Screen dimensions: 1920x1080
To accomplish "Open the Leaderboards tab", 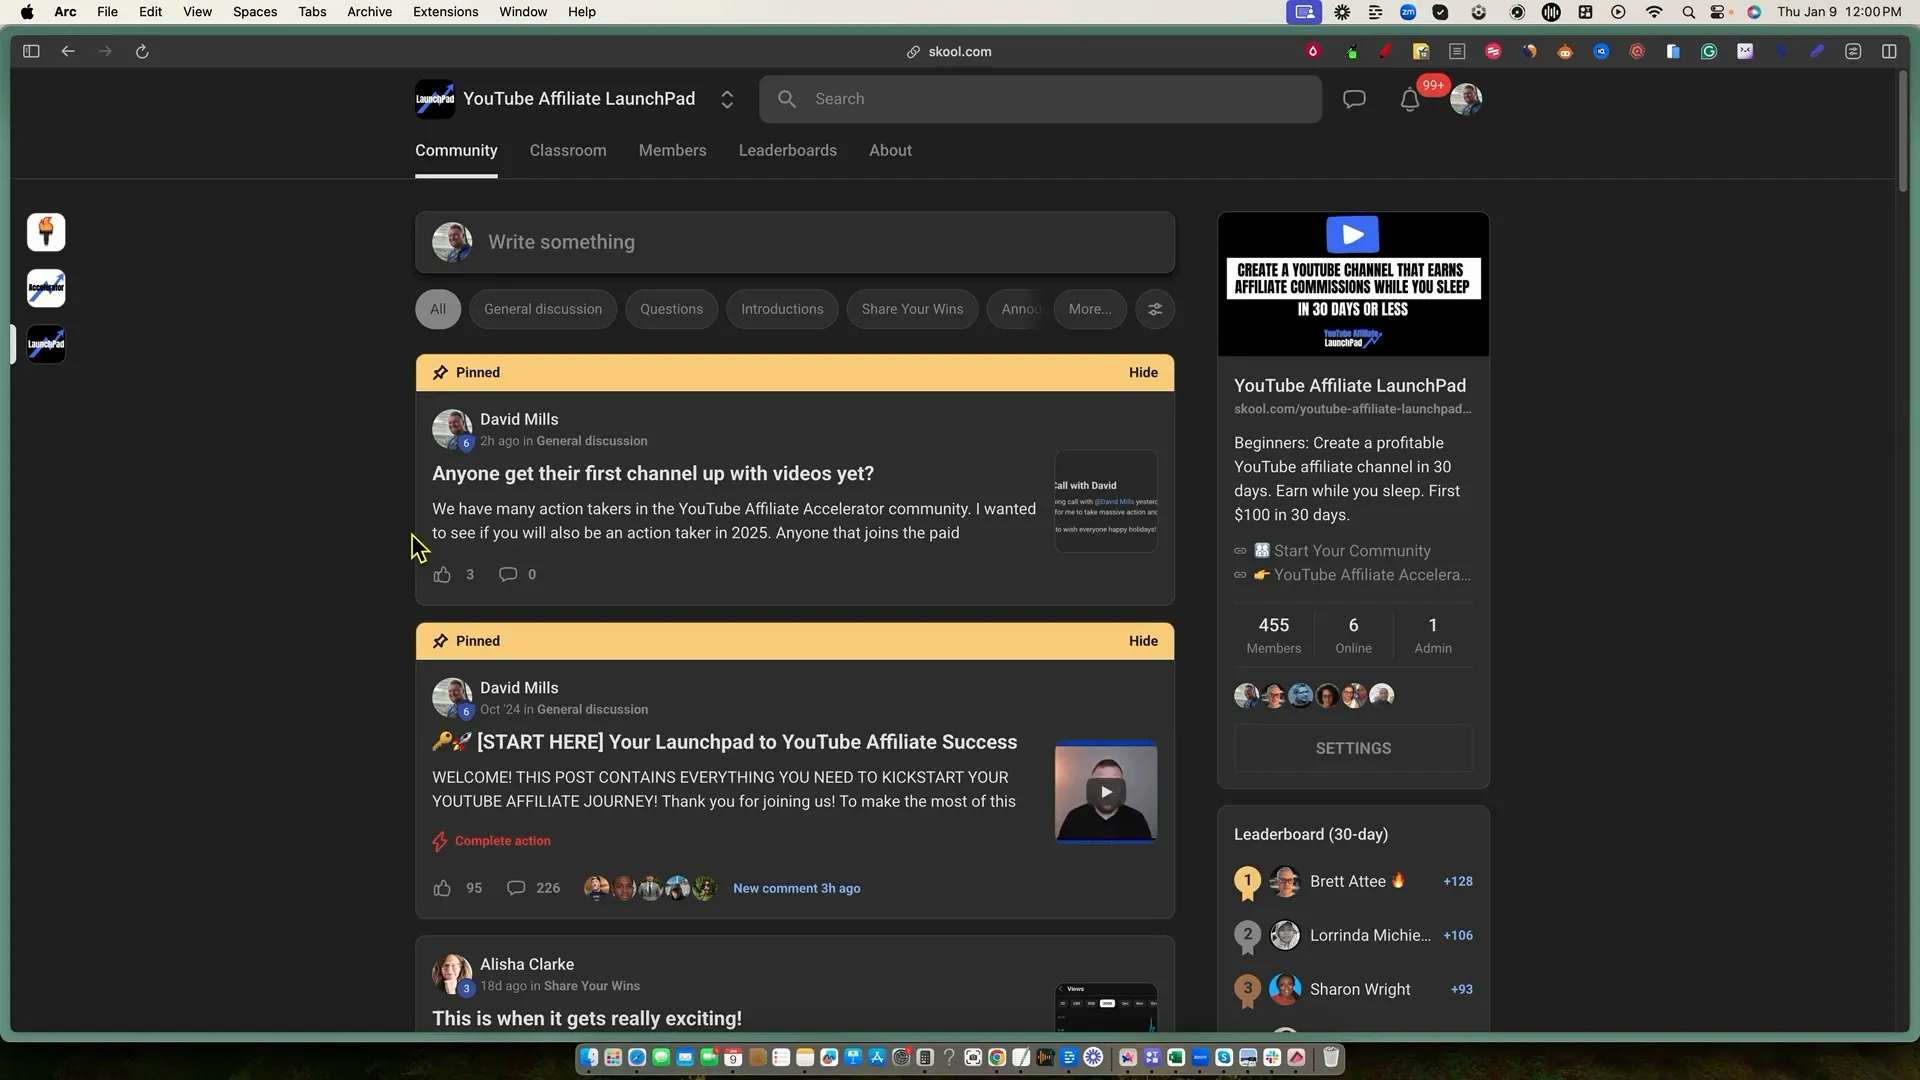I will tap(787, 150).
